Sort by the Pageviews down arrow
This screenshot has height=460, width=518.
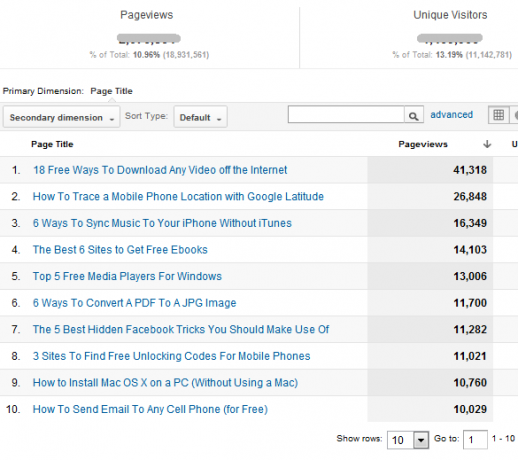point(487,144)
